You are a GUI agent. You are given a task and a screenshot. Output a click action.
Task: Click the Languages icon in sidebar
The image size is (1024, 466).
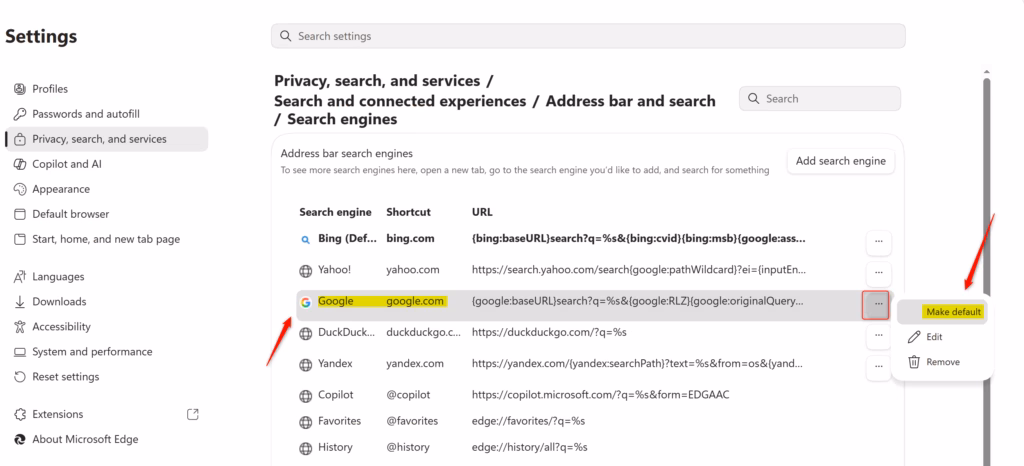[x=20, y=277]
